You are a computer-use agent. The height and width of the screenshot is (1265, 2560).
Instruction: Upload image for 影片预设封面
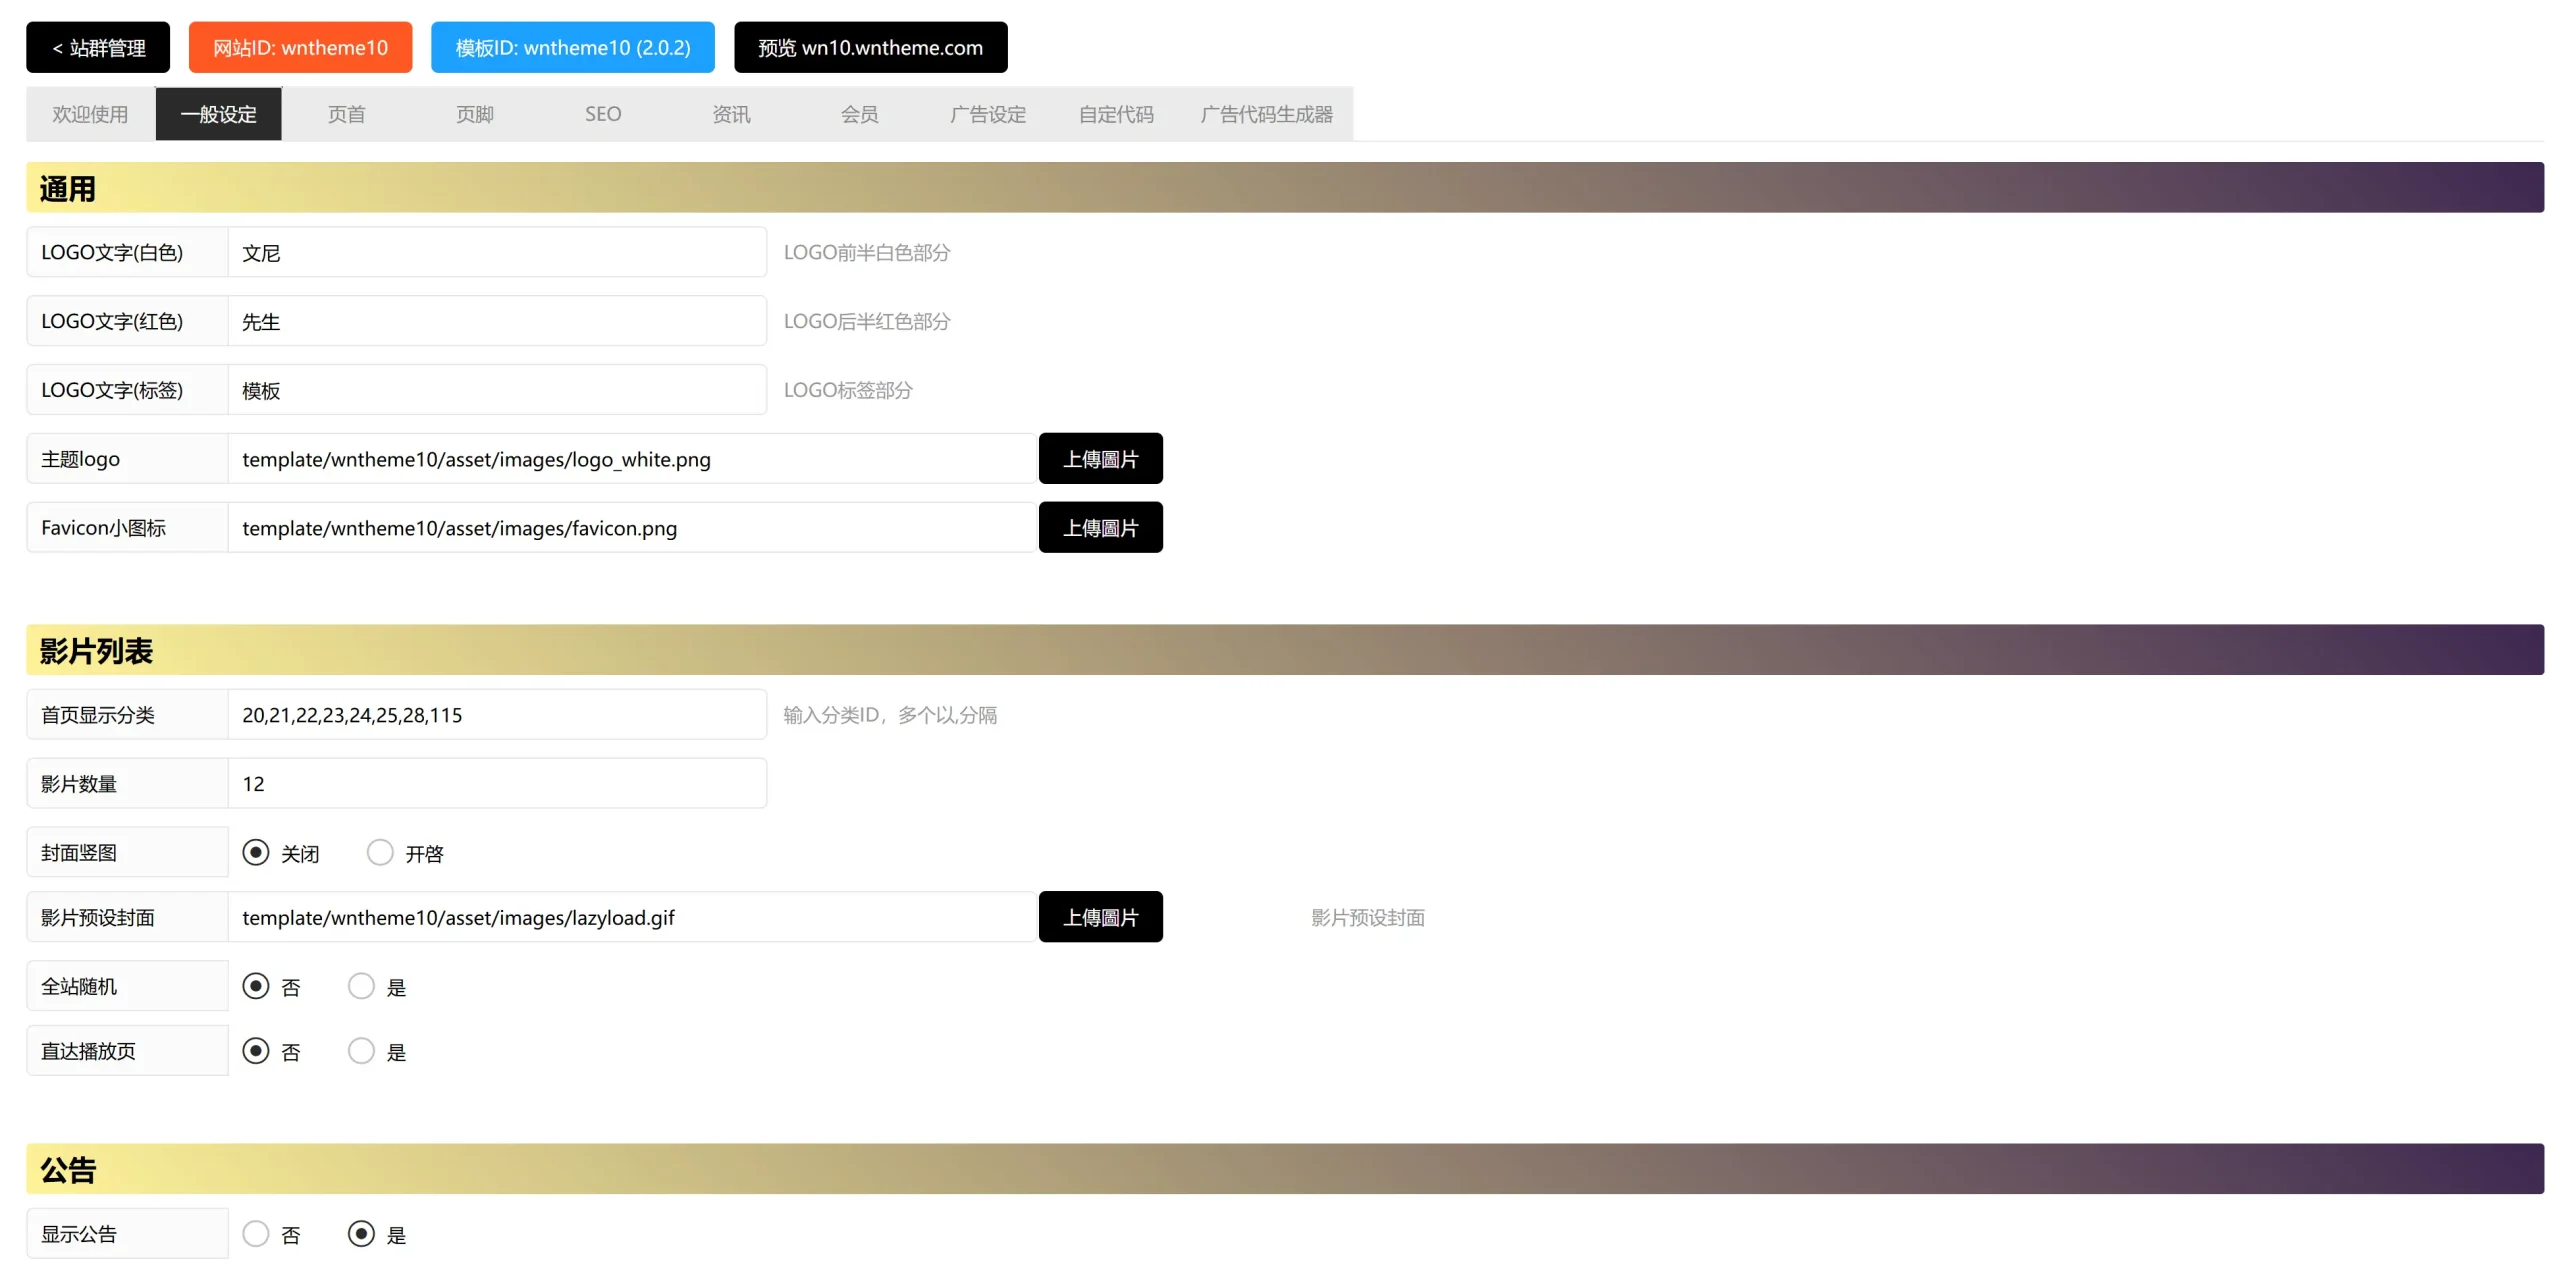(1099, 917)
